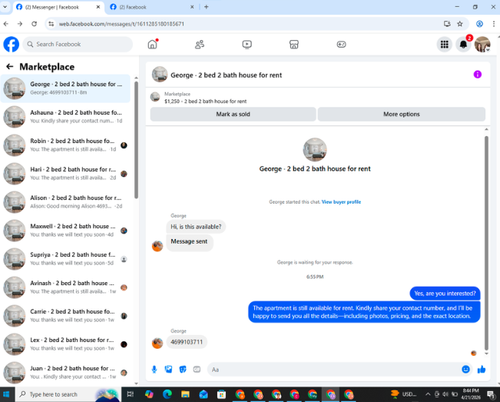Send a thumbs-up like

click(x=481, y=369)
